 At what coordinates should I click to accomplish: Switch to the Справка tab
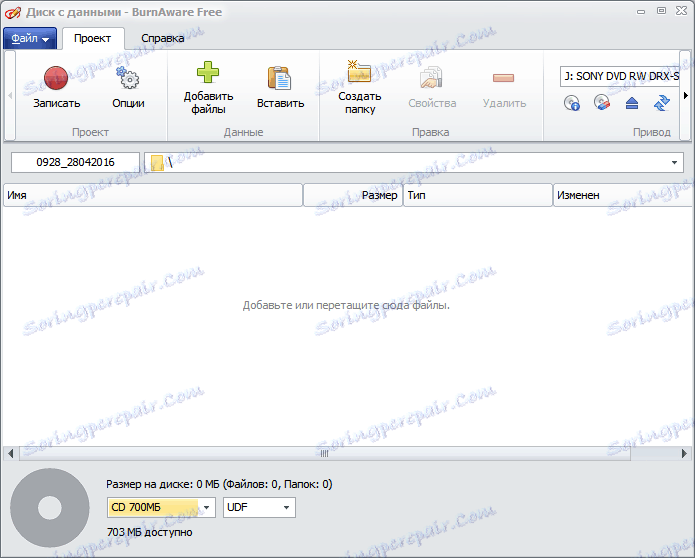163,39
